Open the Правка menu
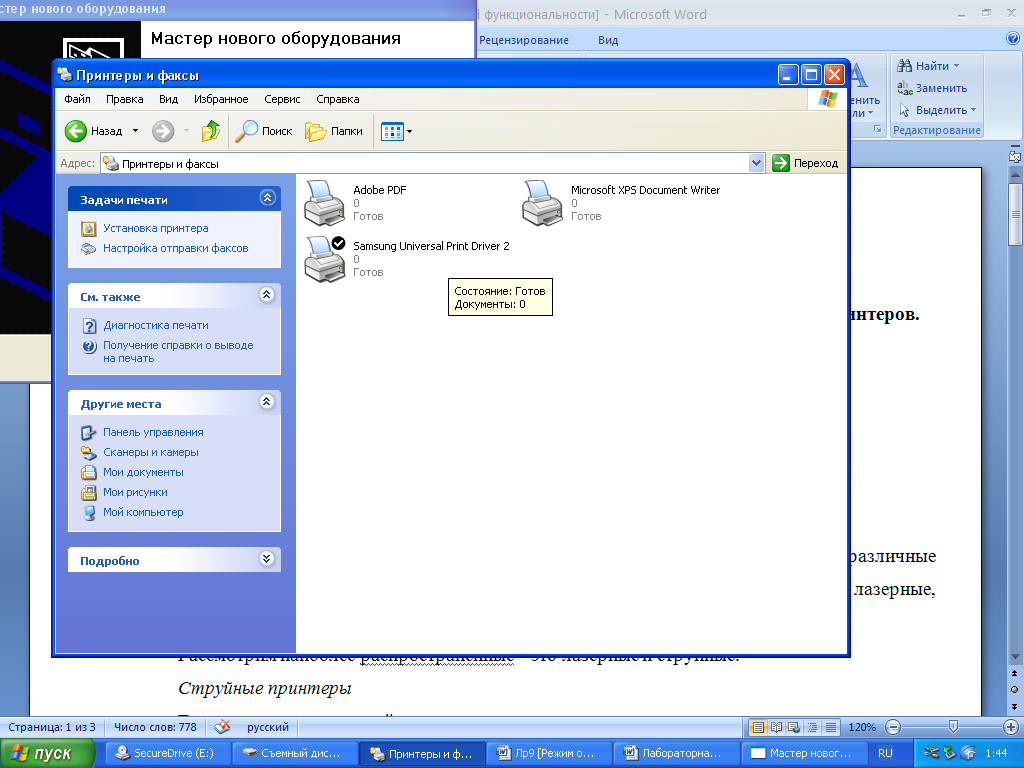 [124, 99]
